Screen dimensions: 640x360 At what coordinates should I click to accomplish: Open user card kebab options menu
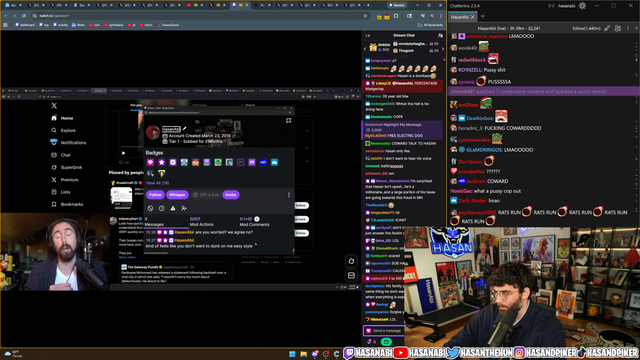pos(289,195)
